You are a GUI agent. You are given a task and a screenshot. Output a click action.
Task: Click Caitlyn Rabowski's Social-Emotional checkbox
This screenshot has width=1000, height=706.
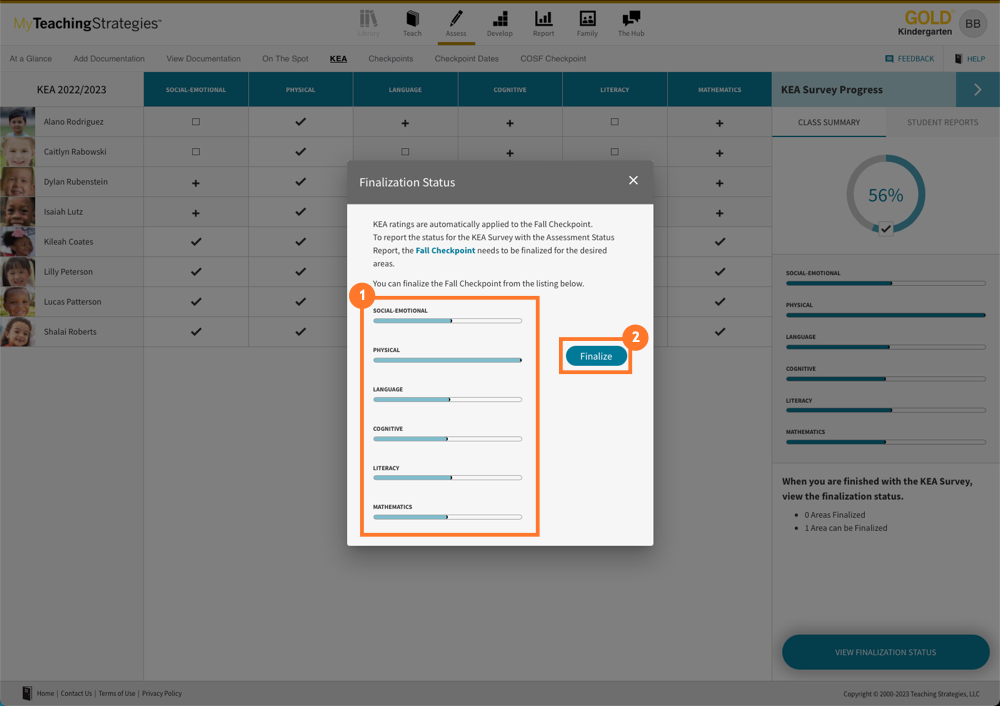[196, 152]
